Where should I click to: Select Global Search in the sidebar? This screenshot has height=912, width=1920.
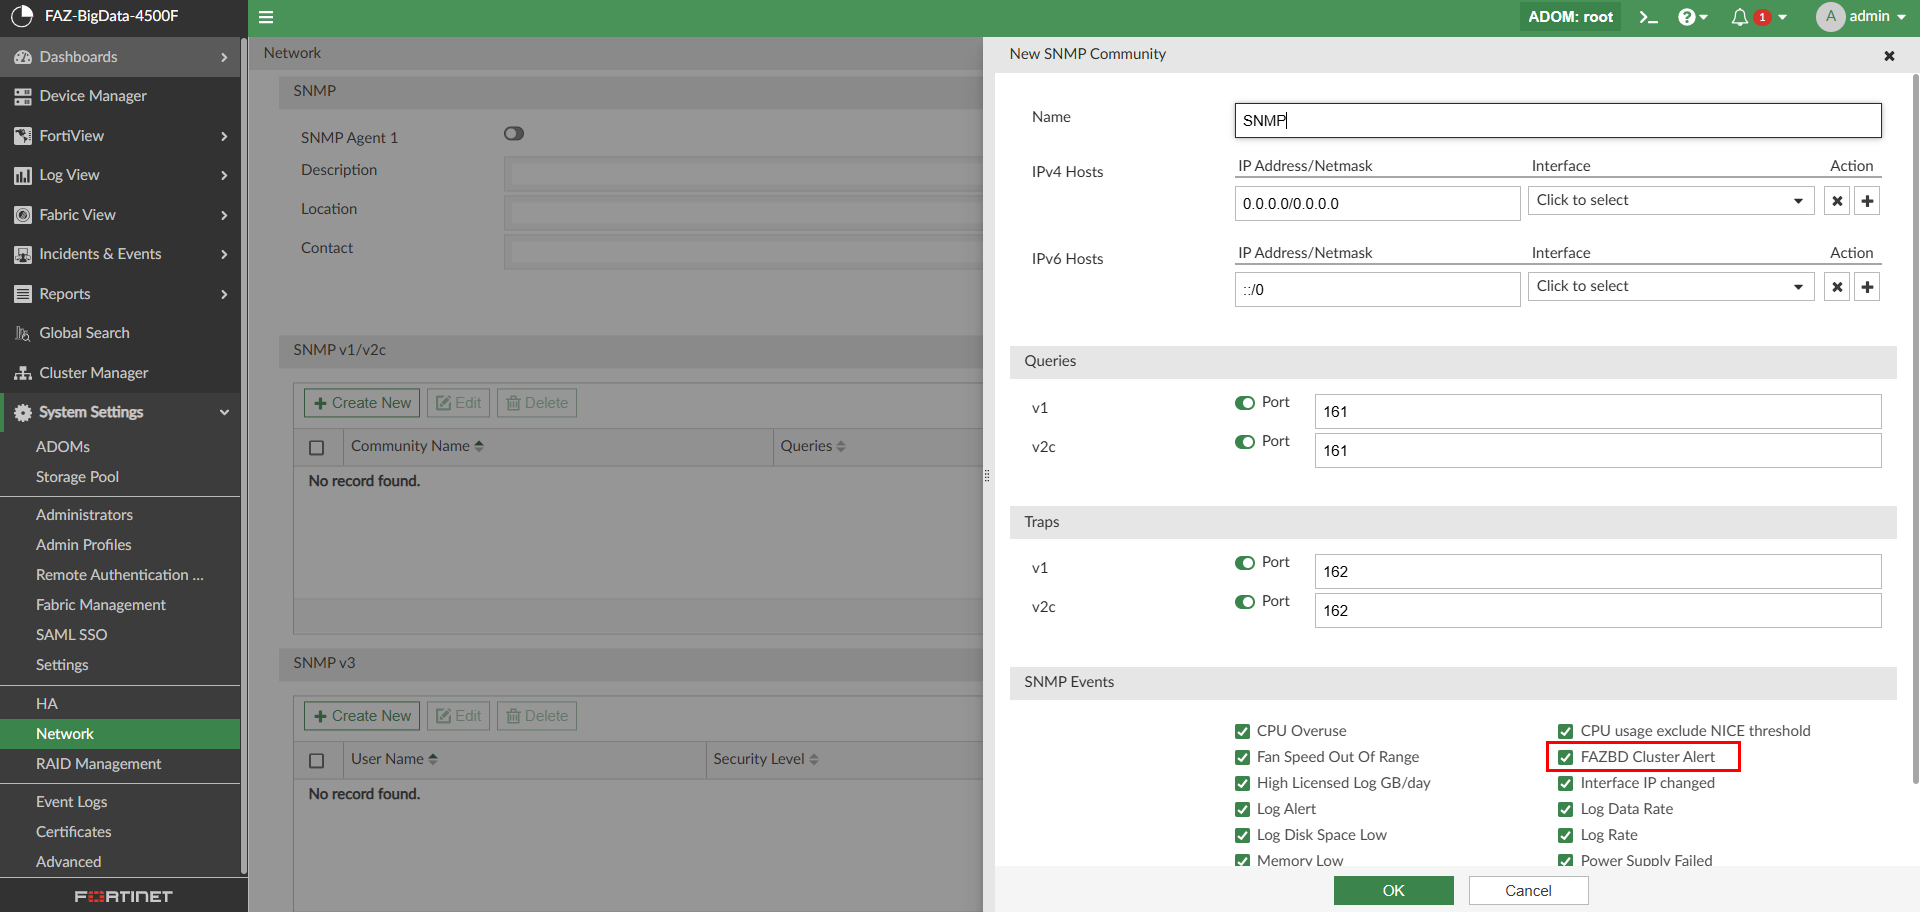85,332
